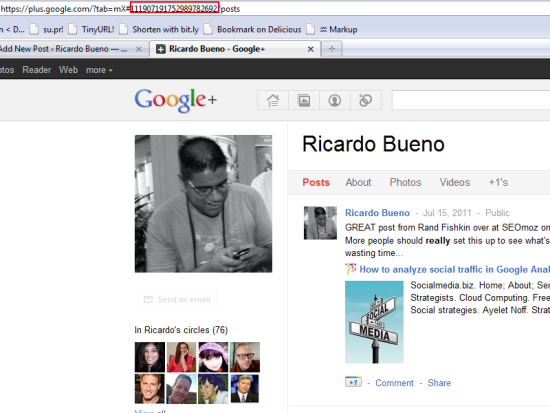
Task: Select the Posts profile tab
Action: [316, 182]
